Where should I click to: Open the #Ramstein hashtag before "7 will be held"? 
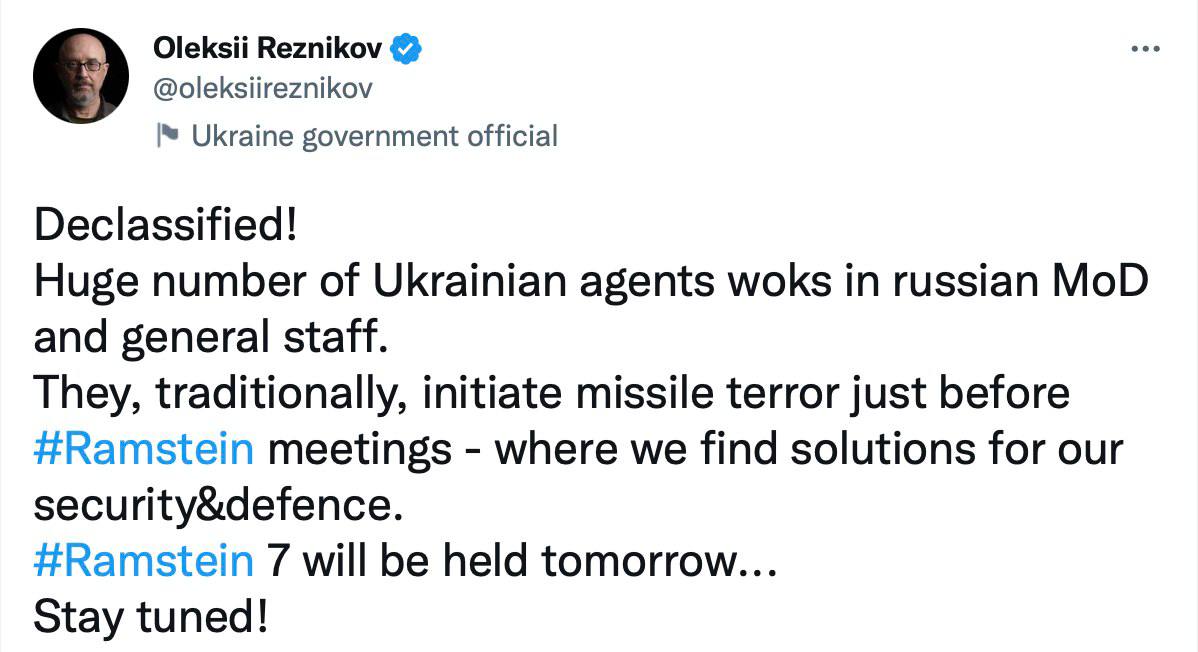pos(143,562)
